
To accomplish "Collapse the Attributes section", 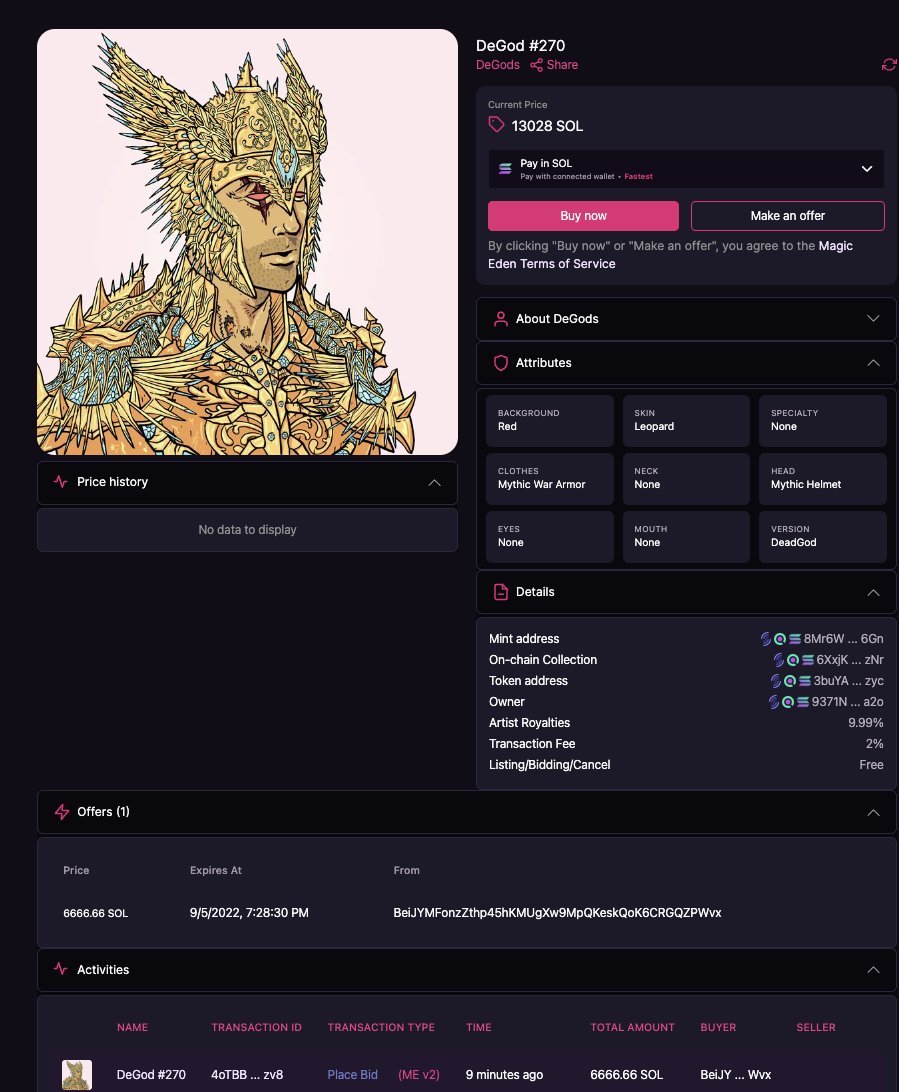I will click(875, 363).
